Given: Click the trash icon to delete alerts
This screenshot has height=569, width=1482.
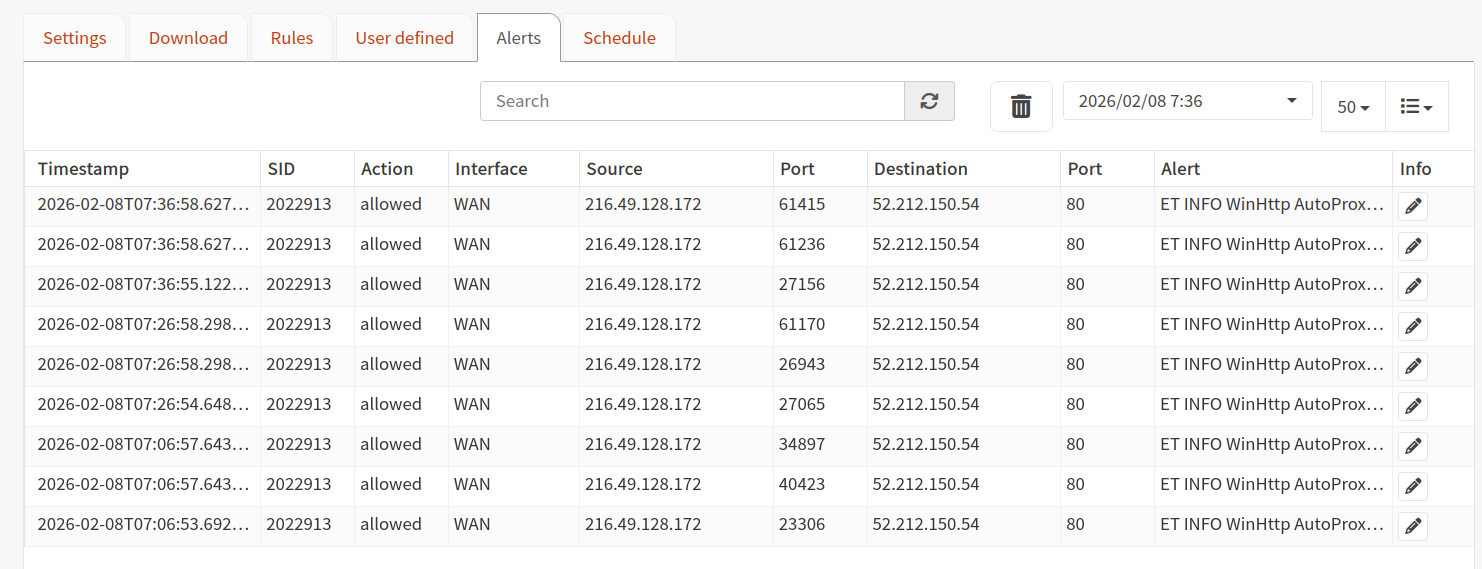Looking at the screenshot, I should coord(1021,106).
